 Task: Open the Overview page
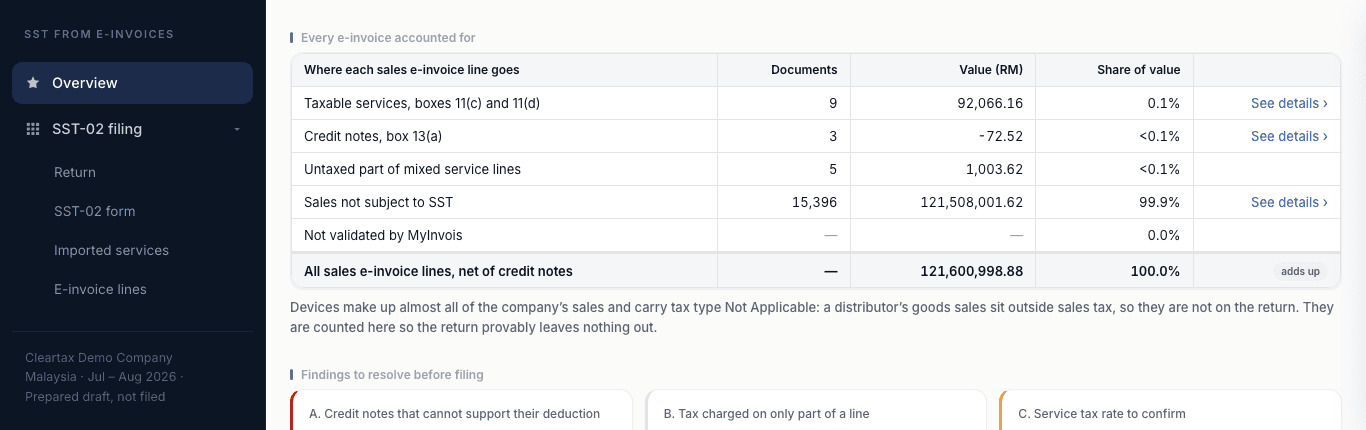click(x=132, y=83)
